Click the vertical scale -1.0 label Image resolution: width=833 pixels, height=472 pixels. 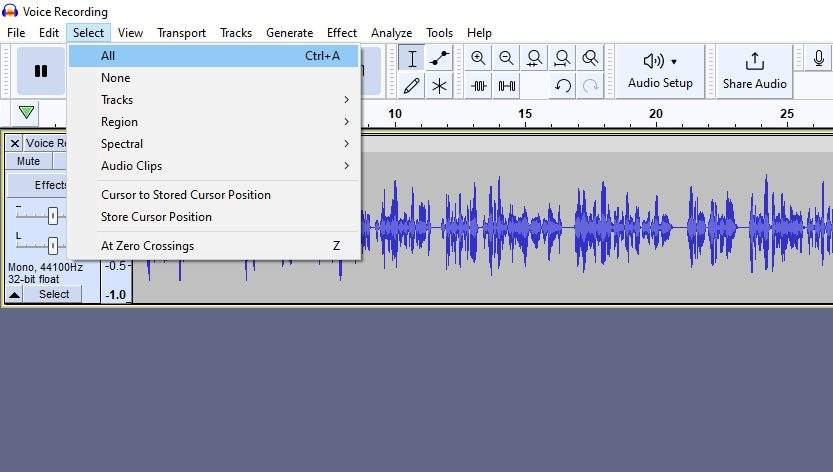(x=116, y=295)
